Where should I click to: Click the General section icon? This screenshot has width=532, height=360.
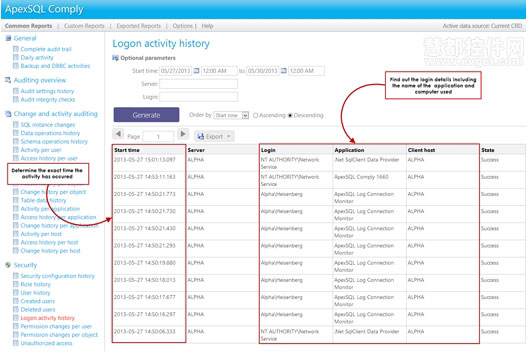(8, 38)
